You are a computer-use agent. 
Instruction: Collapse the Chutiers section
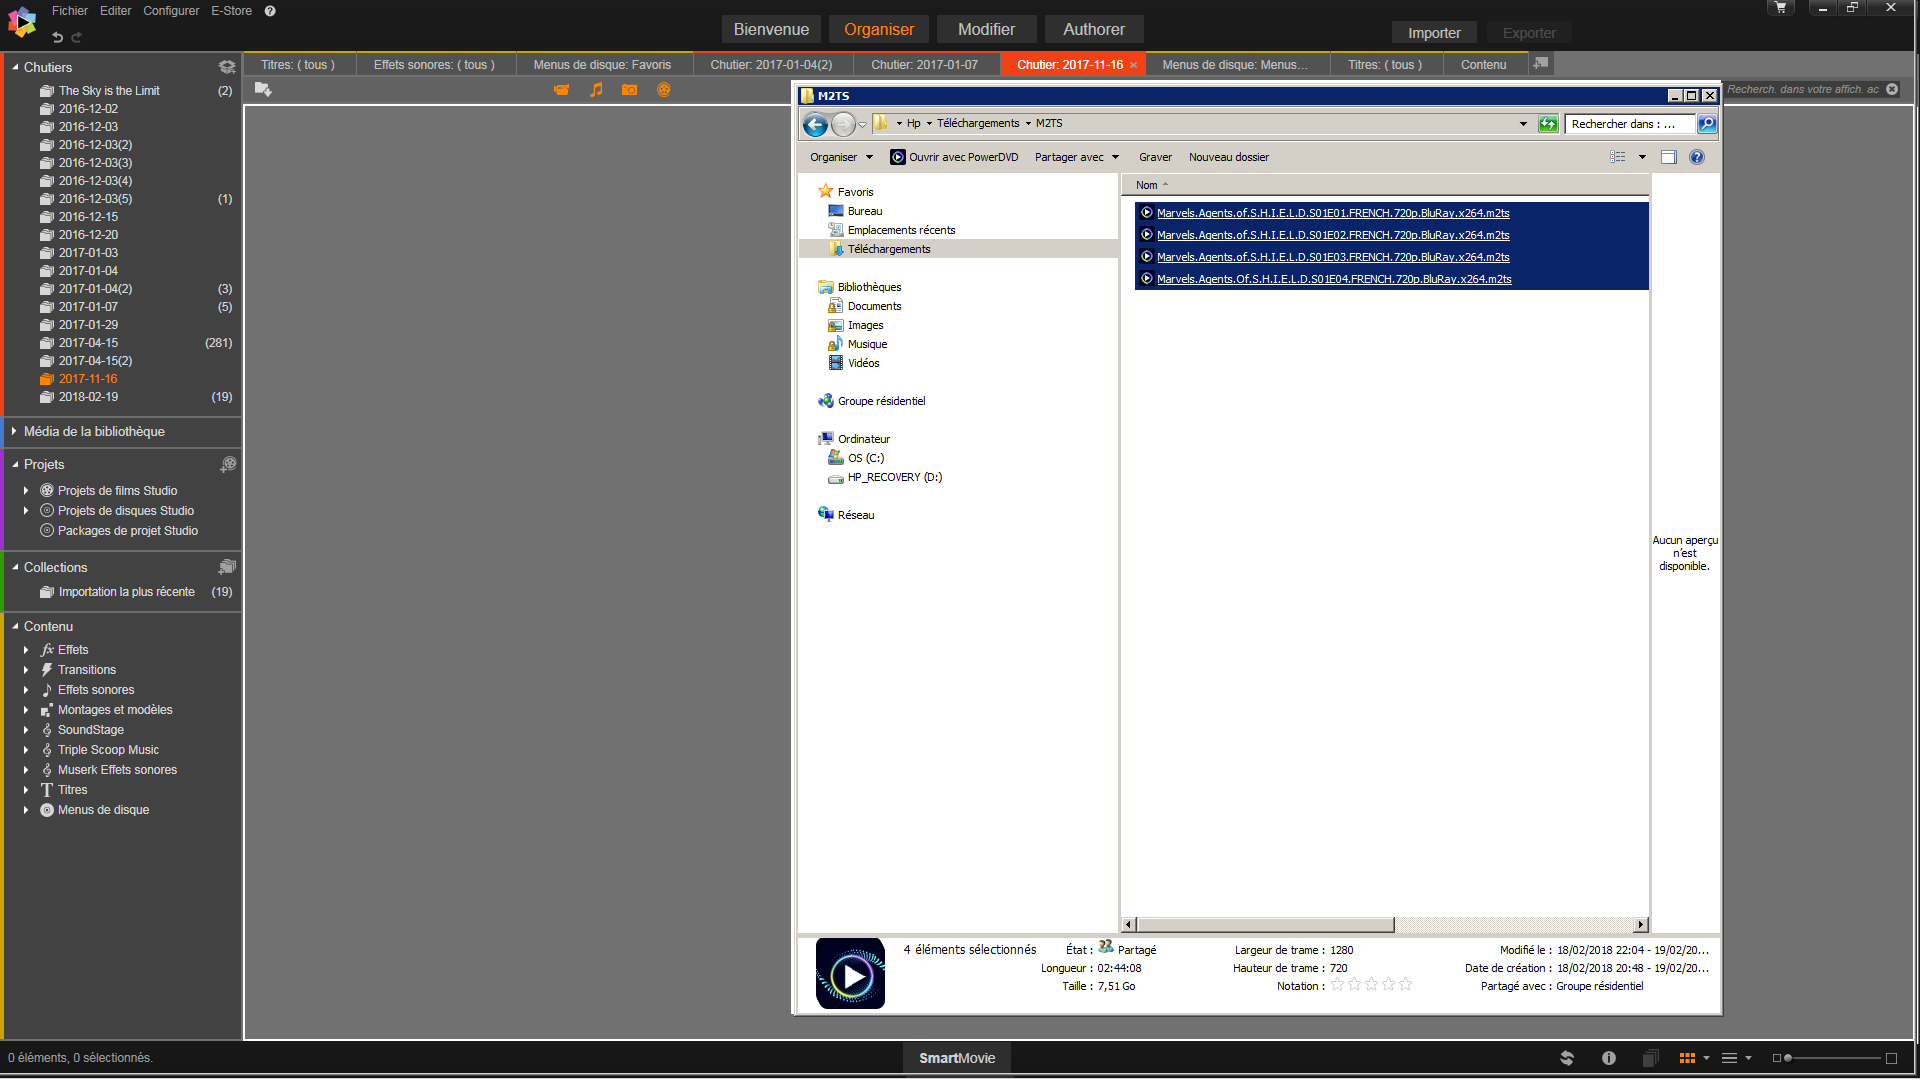point(15,67)
